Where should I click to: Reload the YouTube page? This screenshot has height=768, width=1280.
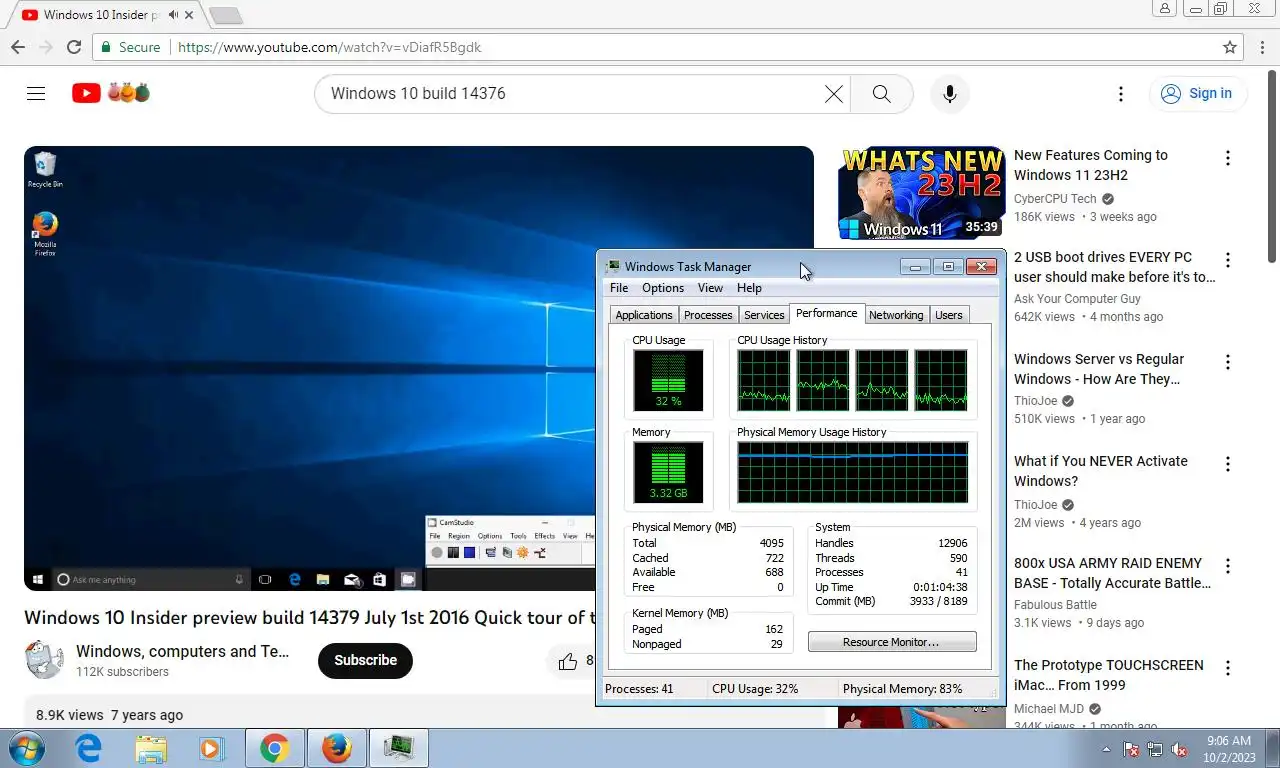74,47
